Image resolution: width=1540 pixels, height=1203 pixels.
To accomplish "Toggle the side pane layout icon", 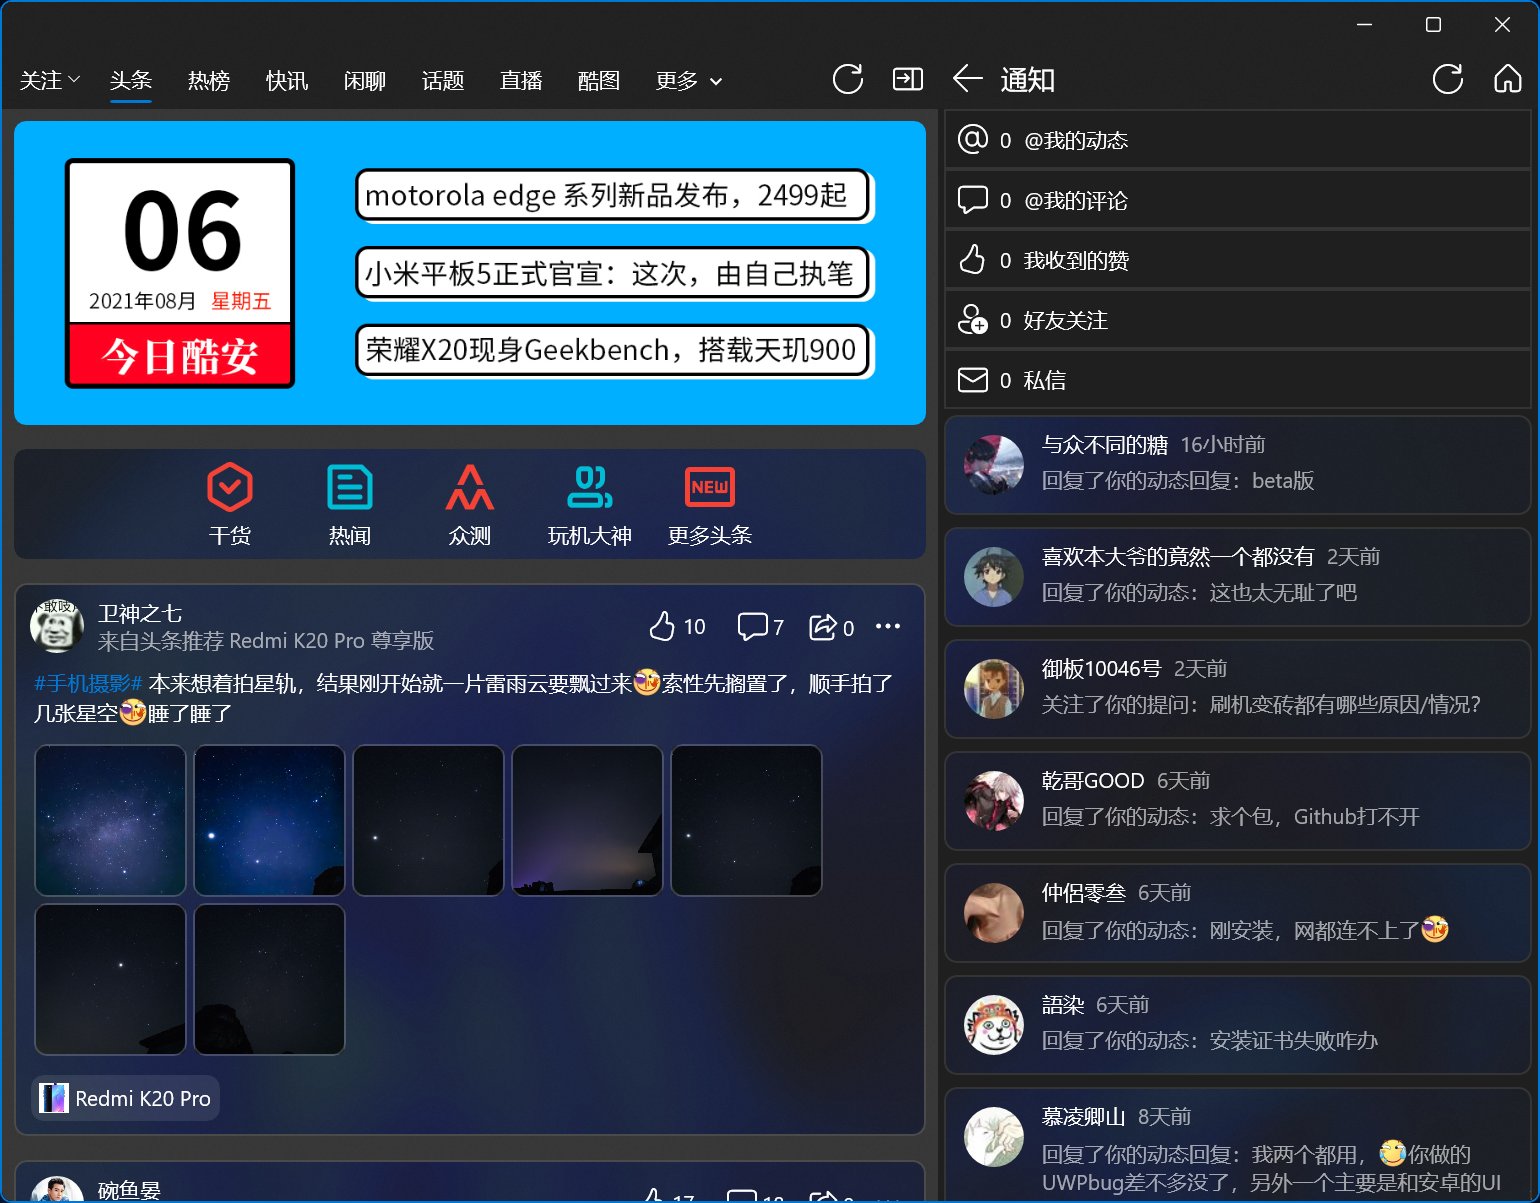I will coord(907,79).
